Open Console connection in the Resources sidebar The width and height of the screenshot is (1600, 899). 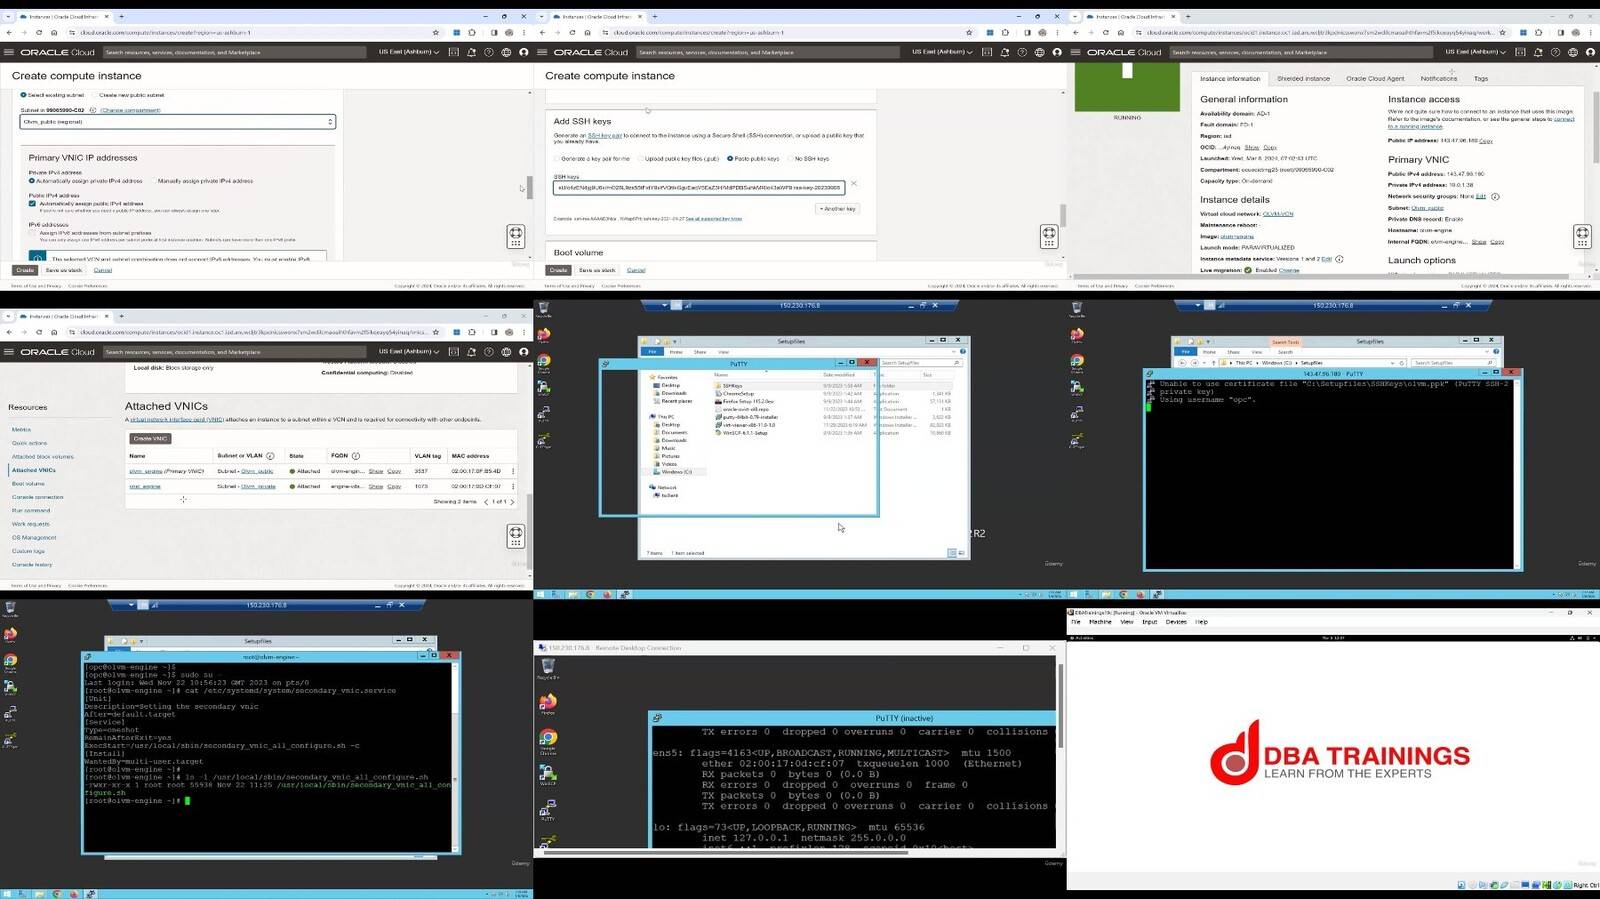38,497
